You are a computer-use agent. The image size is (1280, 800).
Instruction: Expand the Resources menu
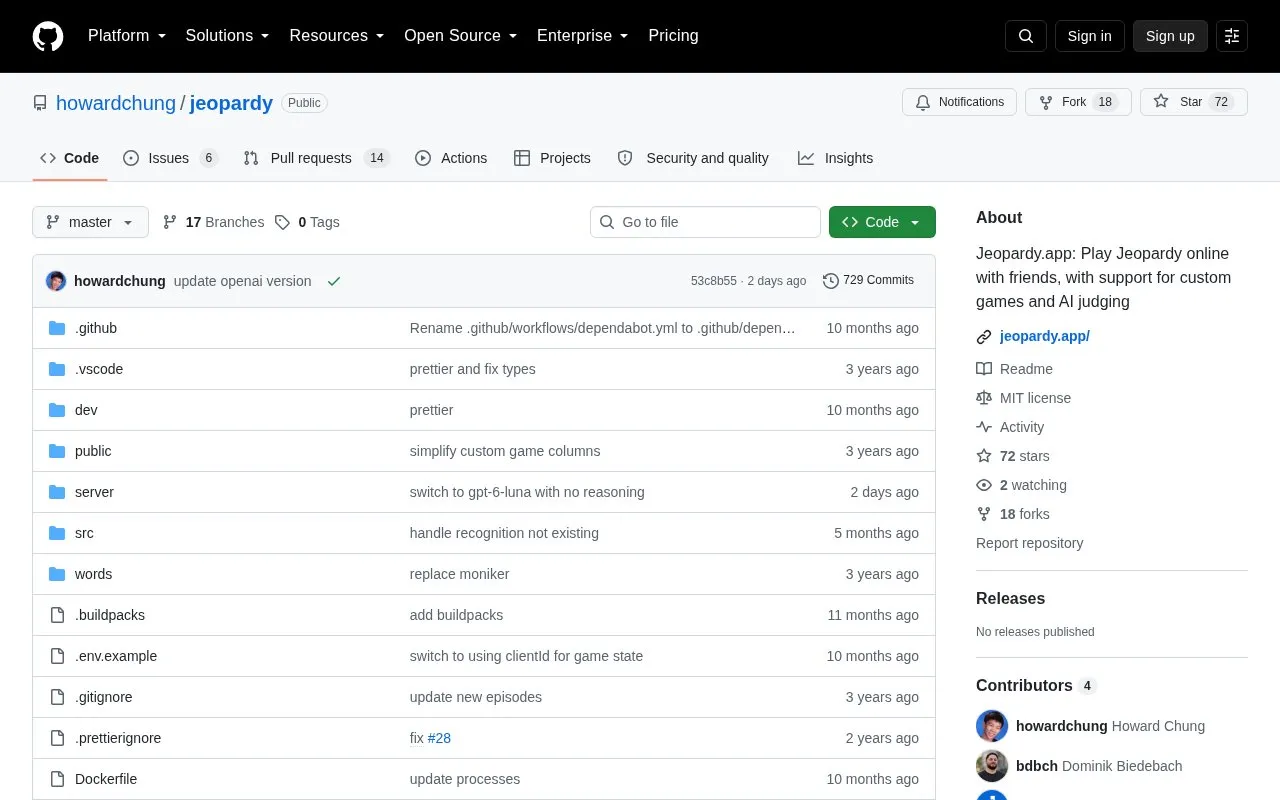coord(337,36)
